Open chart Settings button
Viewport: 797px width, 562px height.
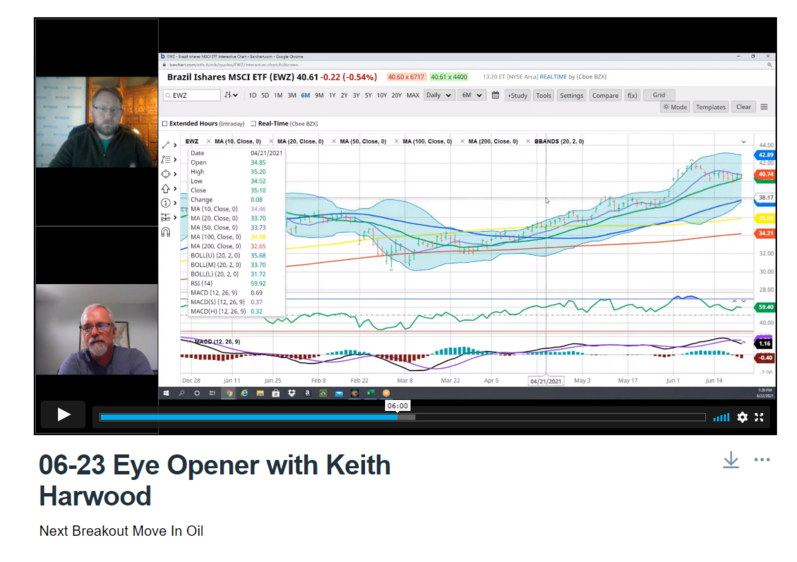click(x=571, y=96)
